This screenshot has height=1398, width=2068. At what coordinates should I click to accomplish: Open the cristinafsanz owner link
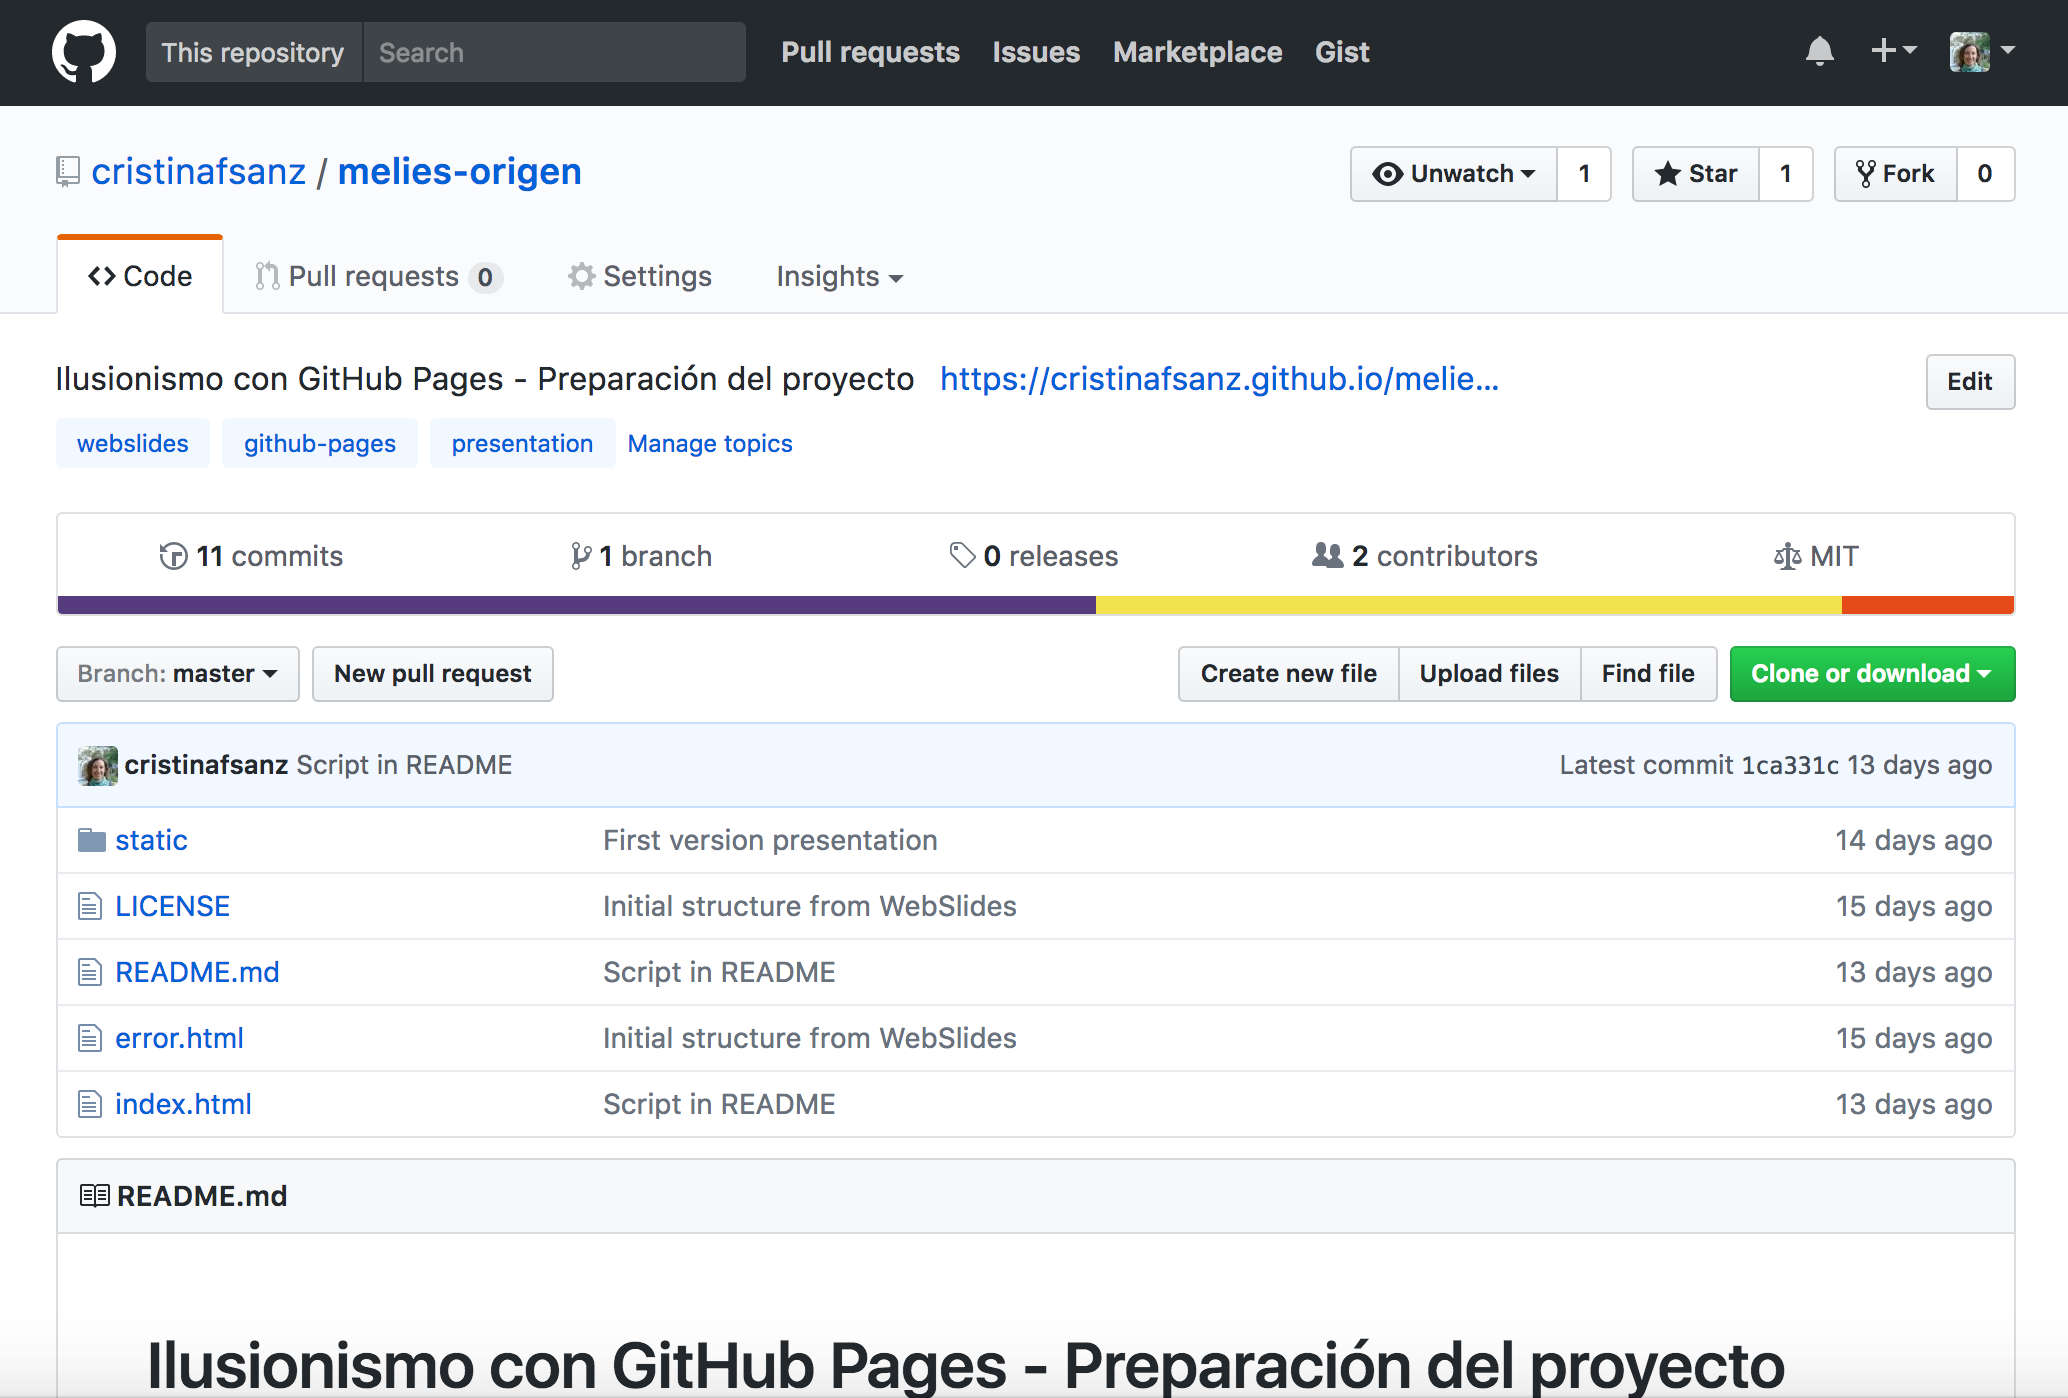pos(199,172)
